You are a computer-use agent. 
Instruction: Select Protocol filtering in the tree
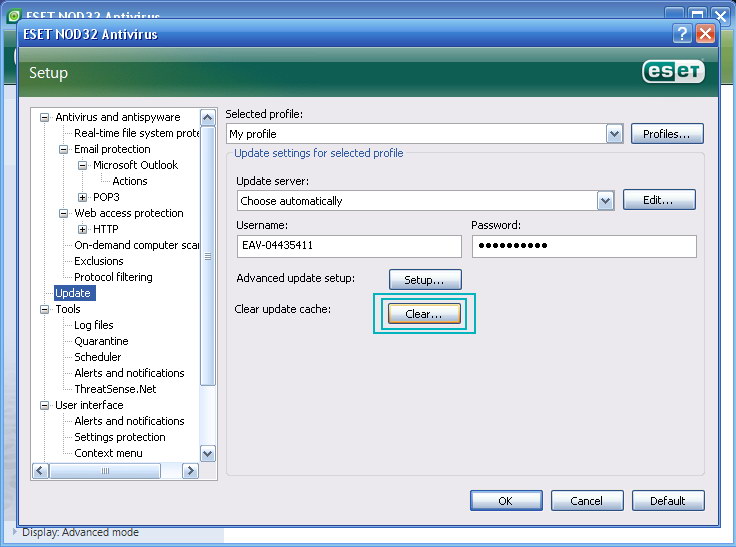click(x=113, y=277)
